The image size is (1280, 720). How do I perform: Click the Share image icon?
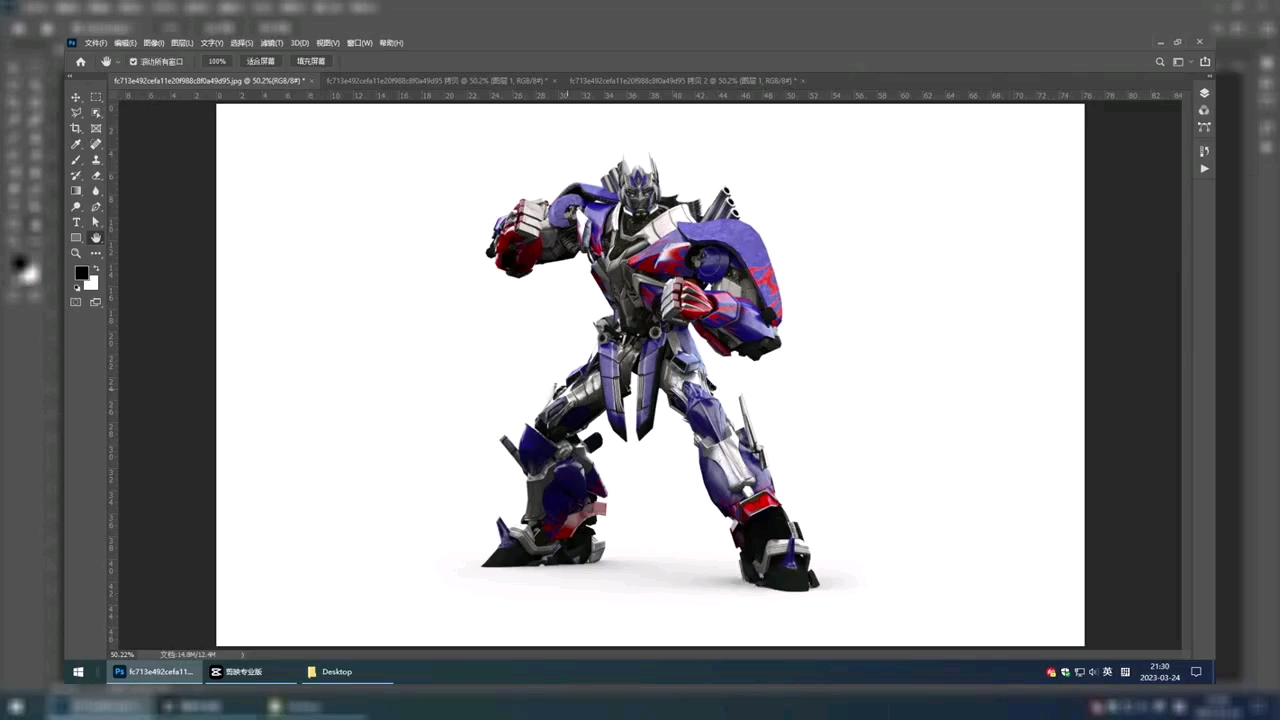(1205, 62)
